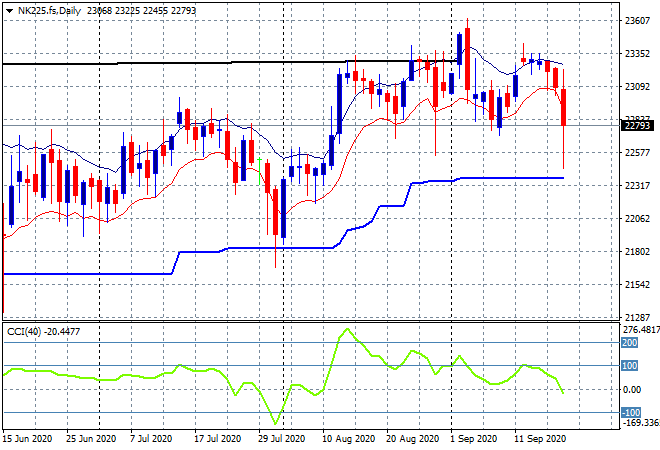Click the 276.4817 CCI scale maximum label
This screenshot has width=660, height=450.
pos(641,330)
